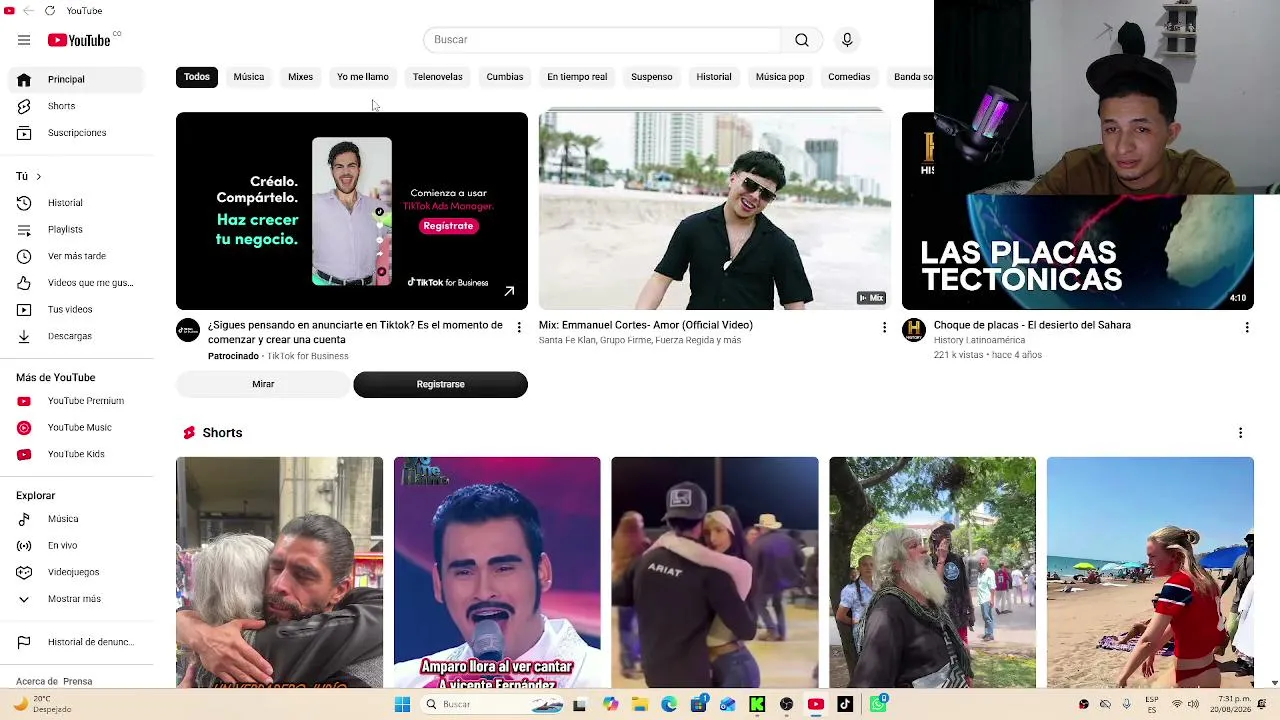
Task: Select the Música pop chip
Action: point(780,77)
